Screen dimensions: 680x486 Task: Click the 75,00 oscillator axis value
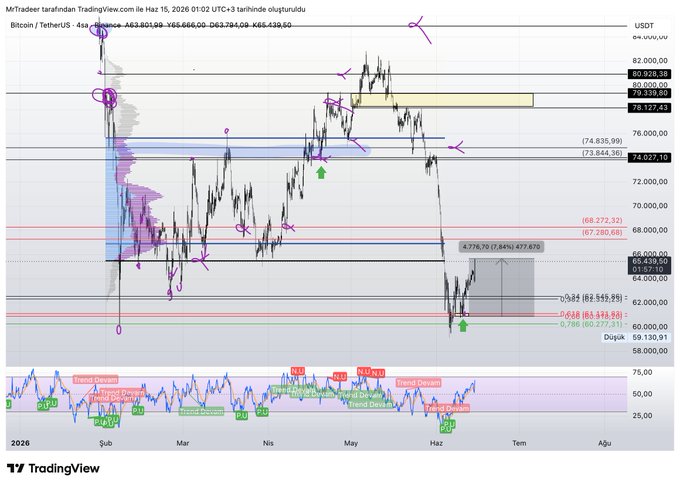click(x=642, y=372)
